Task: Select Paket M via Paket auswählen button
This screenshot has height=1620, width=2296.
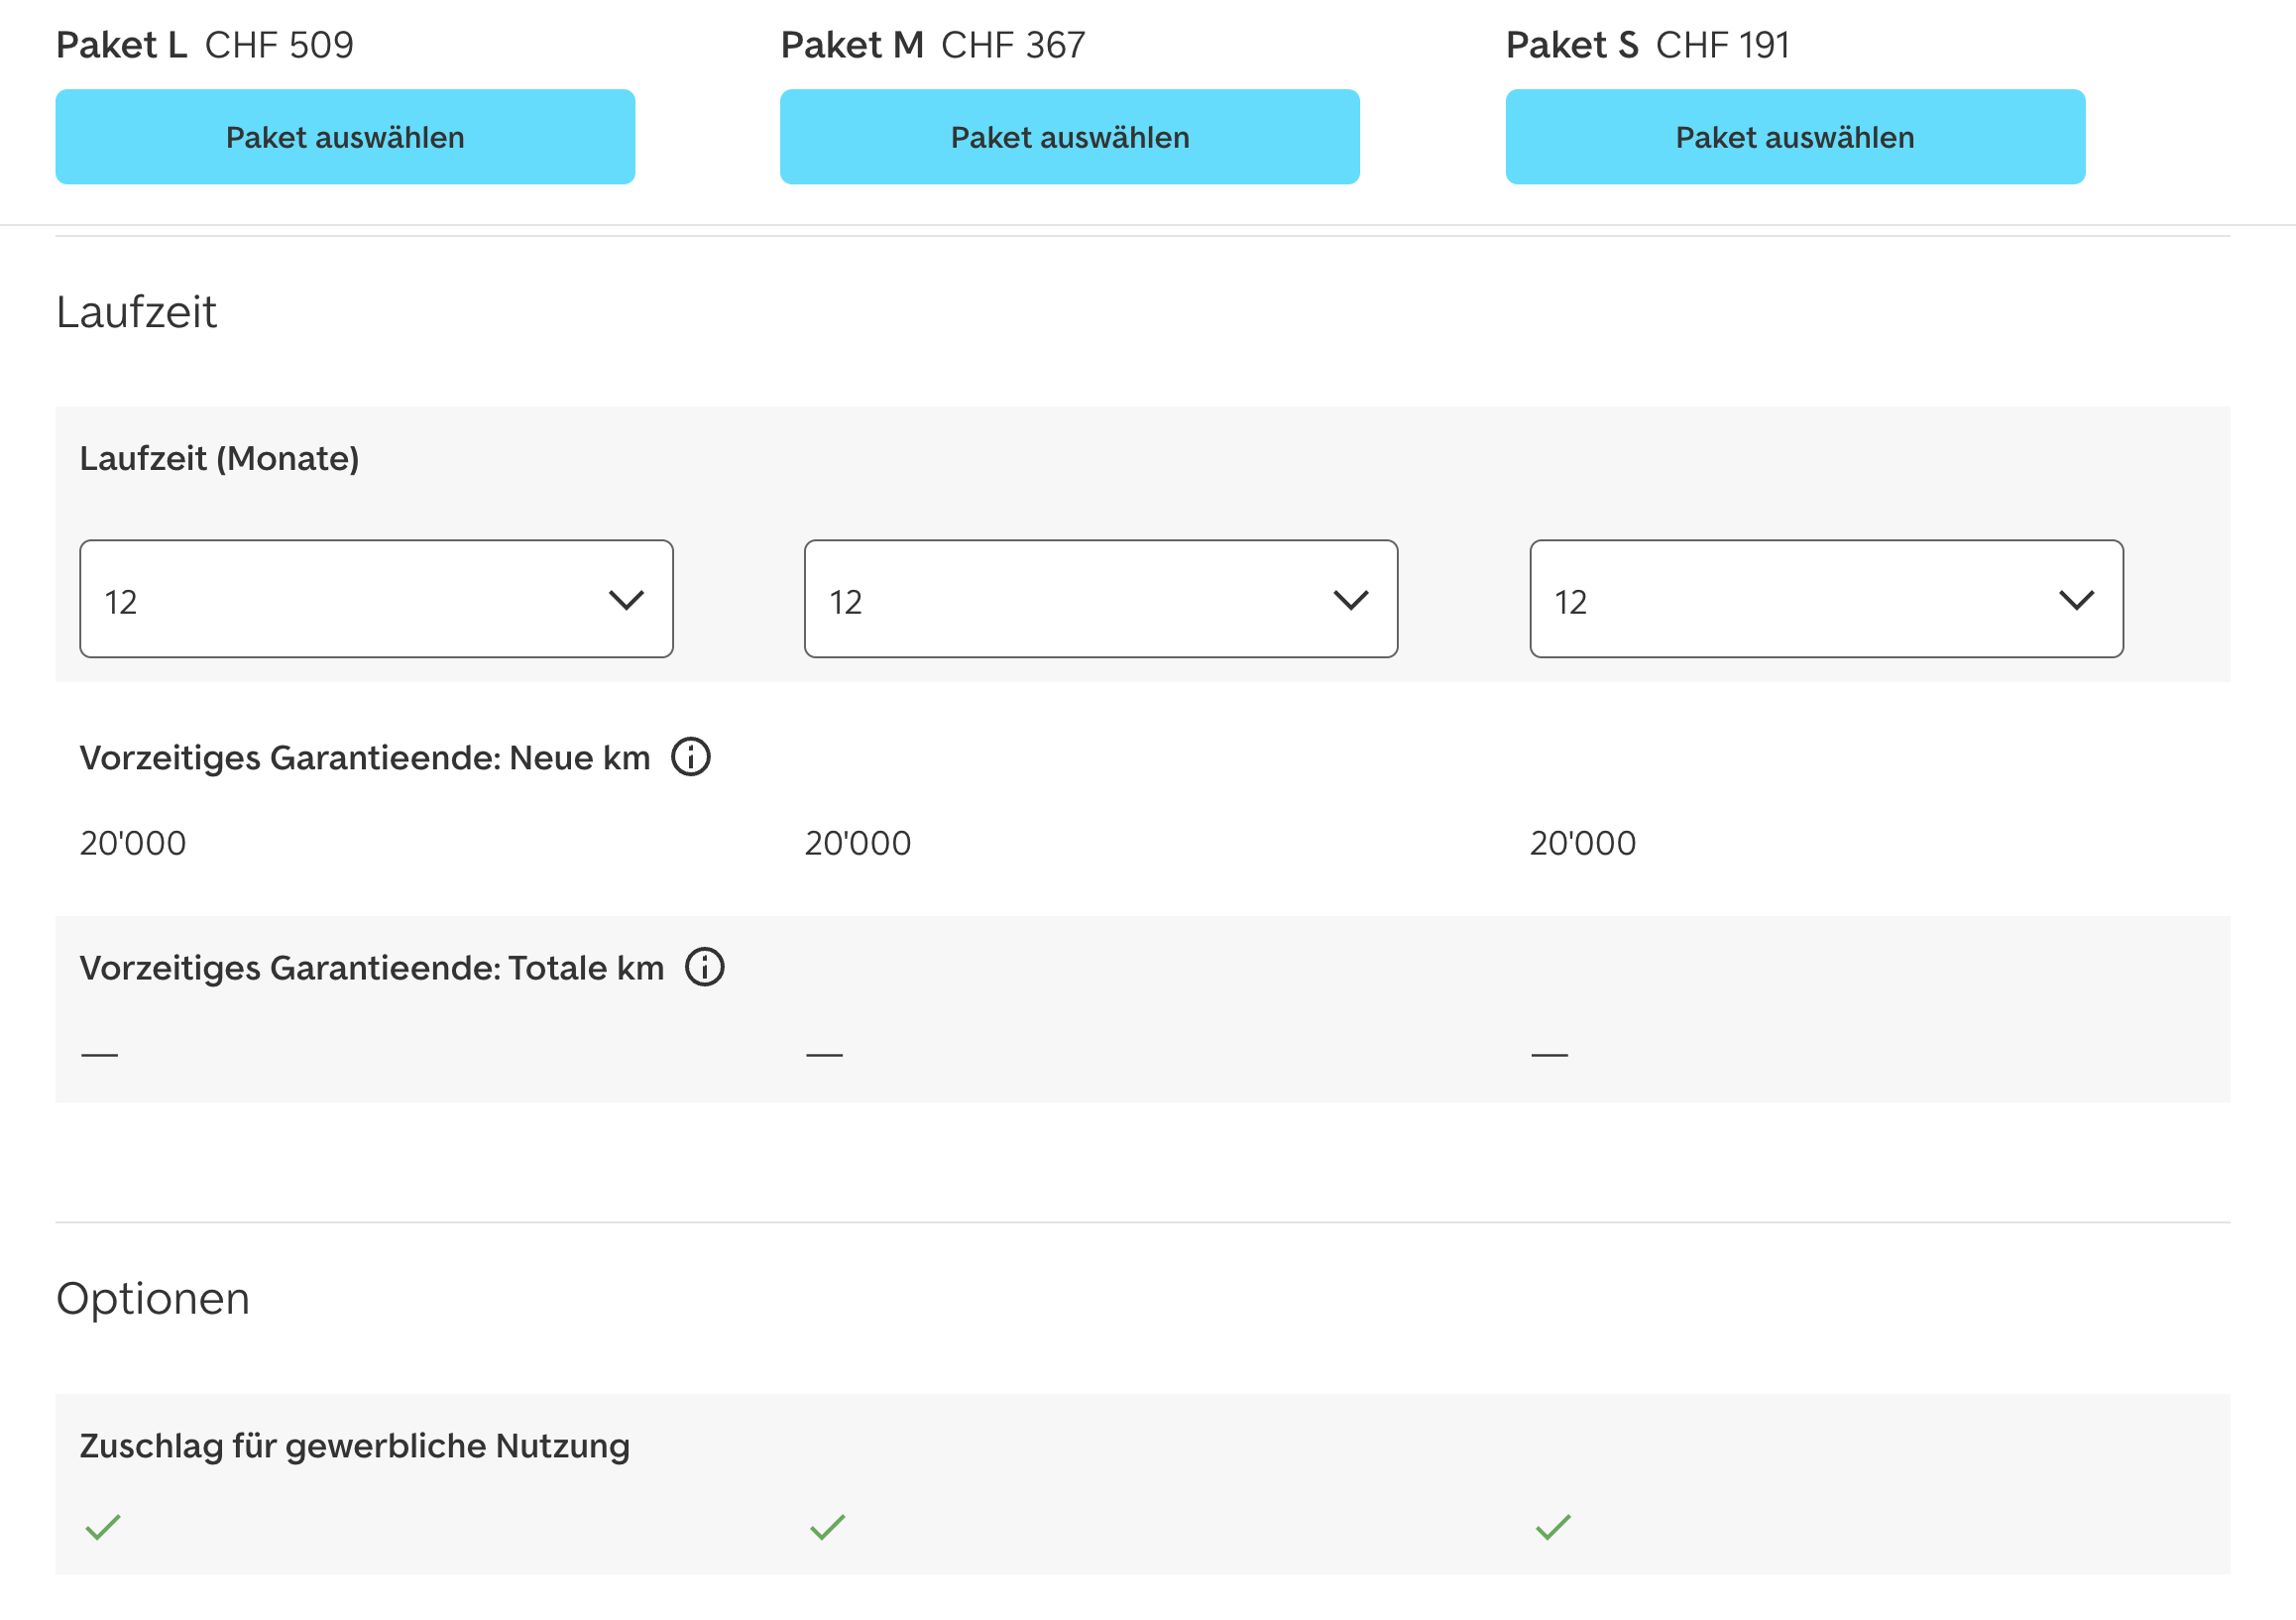Action: point(1069,137)
